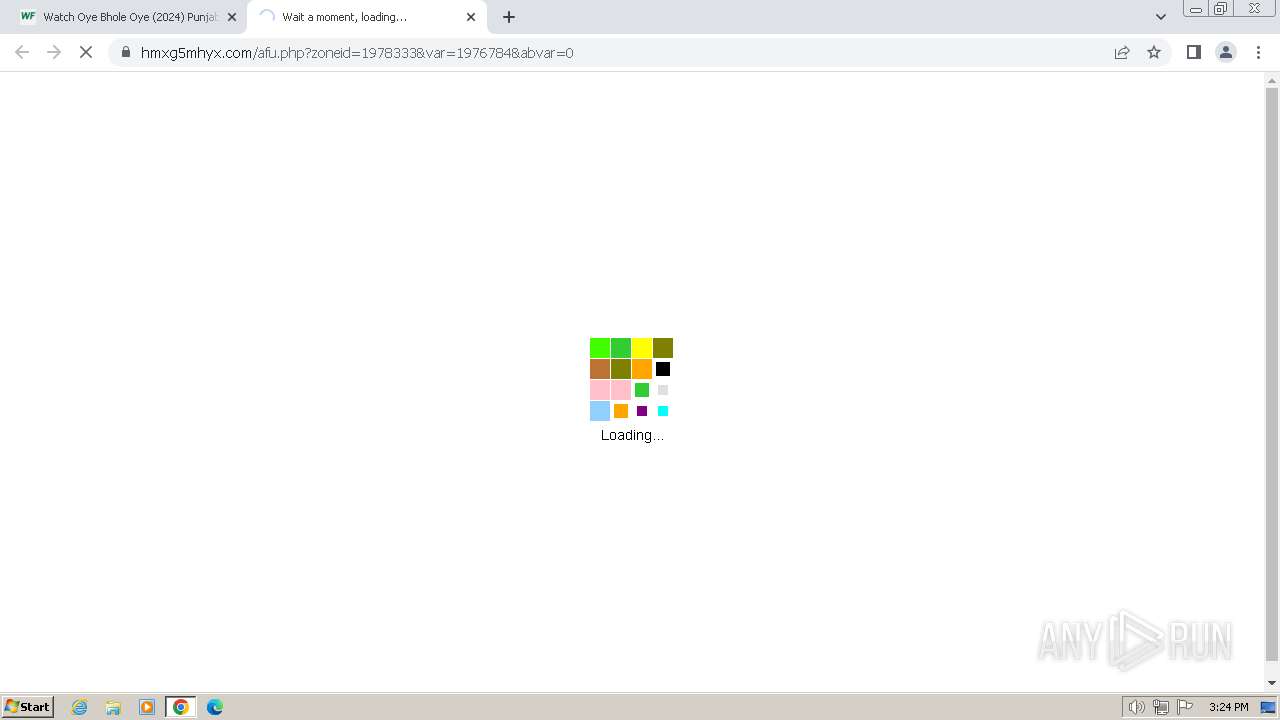Click the network tray icon
The width and height of the screenshot is (1280, 720).
coord(1161,707)
